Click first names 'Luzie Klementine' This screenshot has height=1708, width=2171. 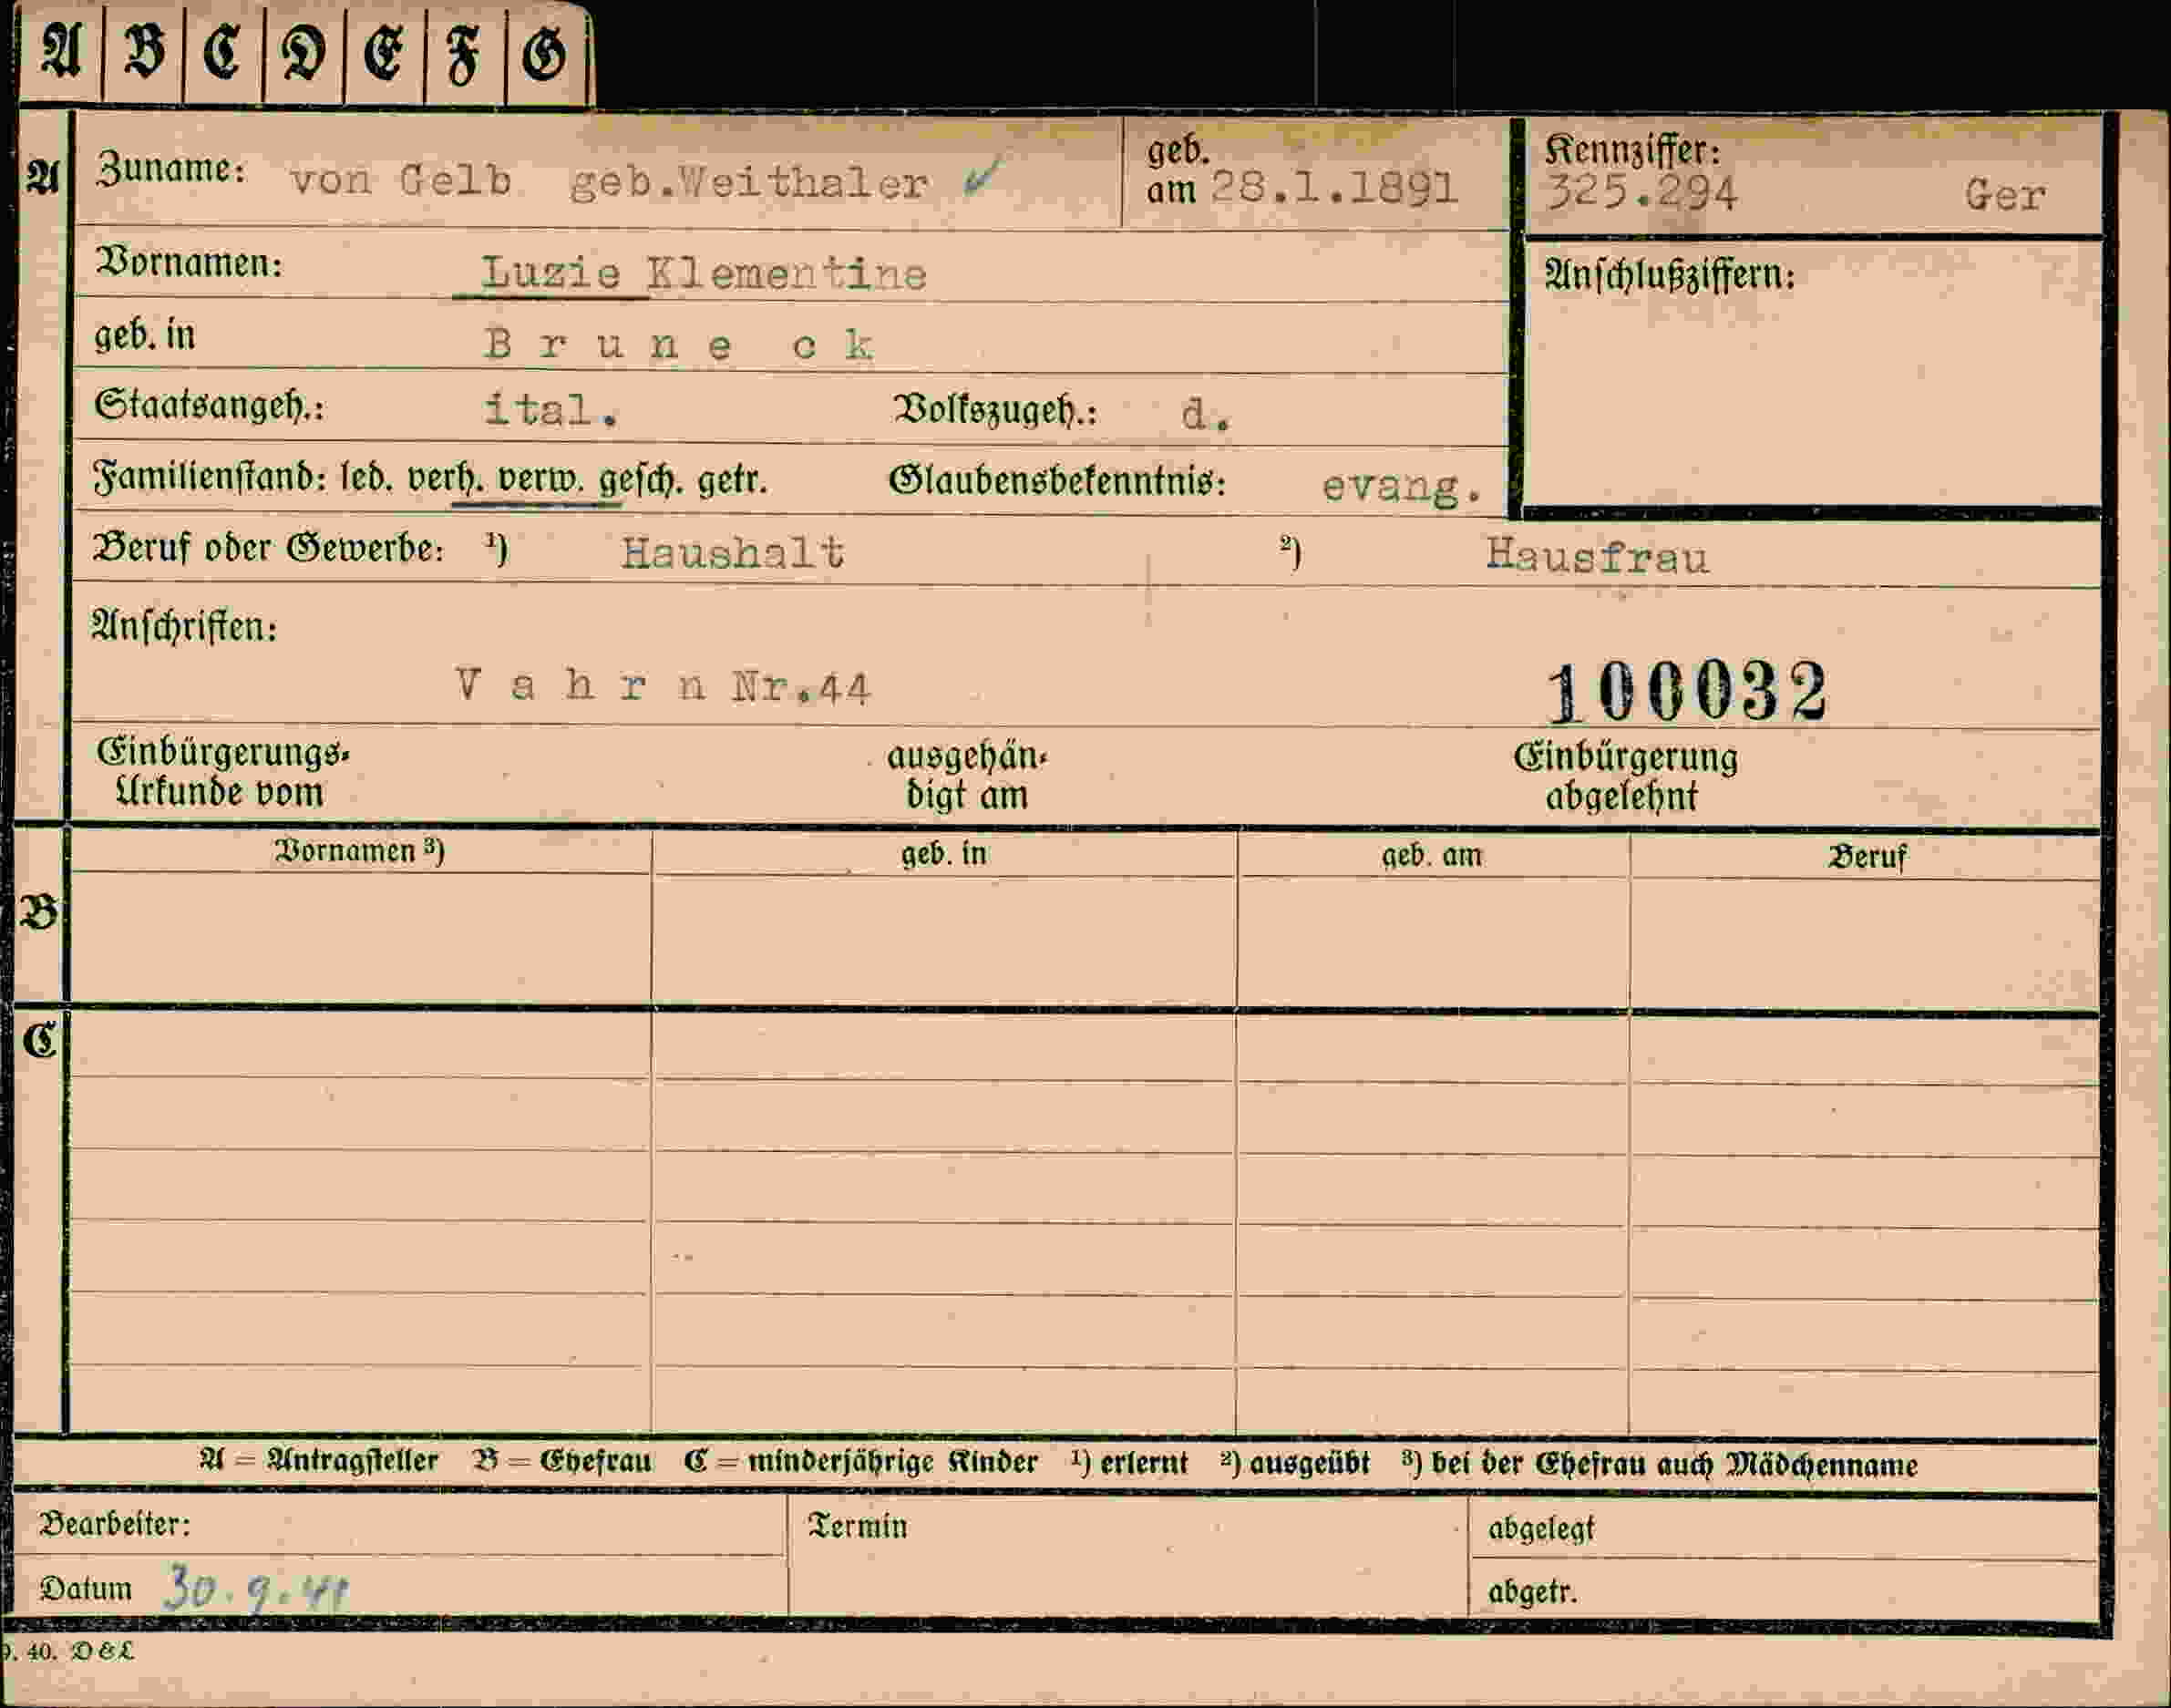704,273
